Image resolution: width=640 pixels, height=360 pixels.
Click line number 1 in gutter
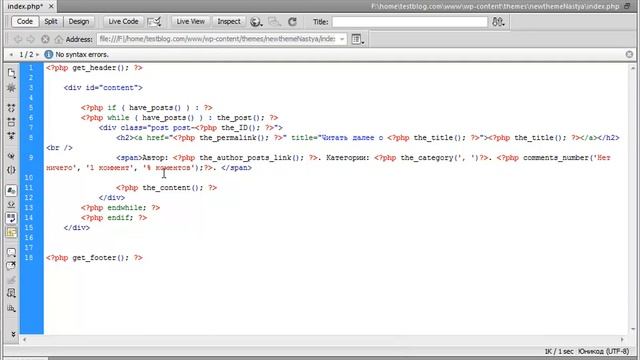(31, 68)
